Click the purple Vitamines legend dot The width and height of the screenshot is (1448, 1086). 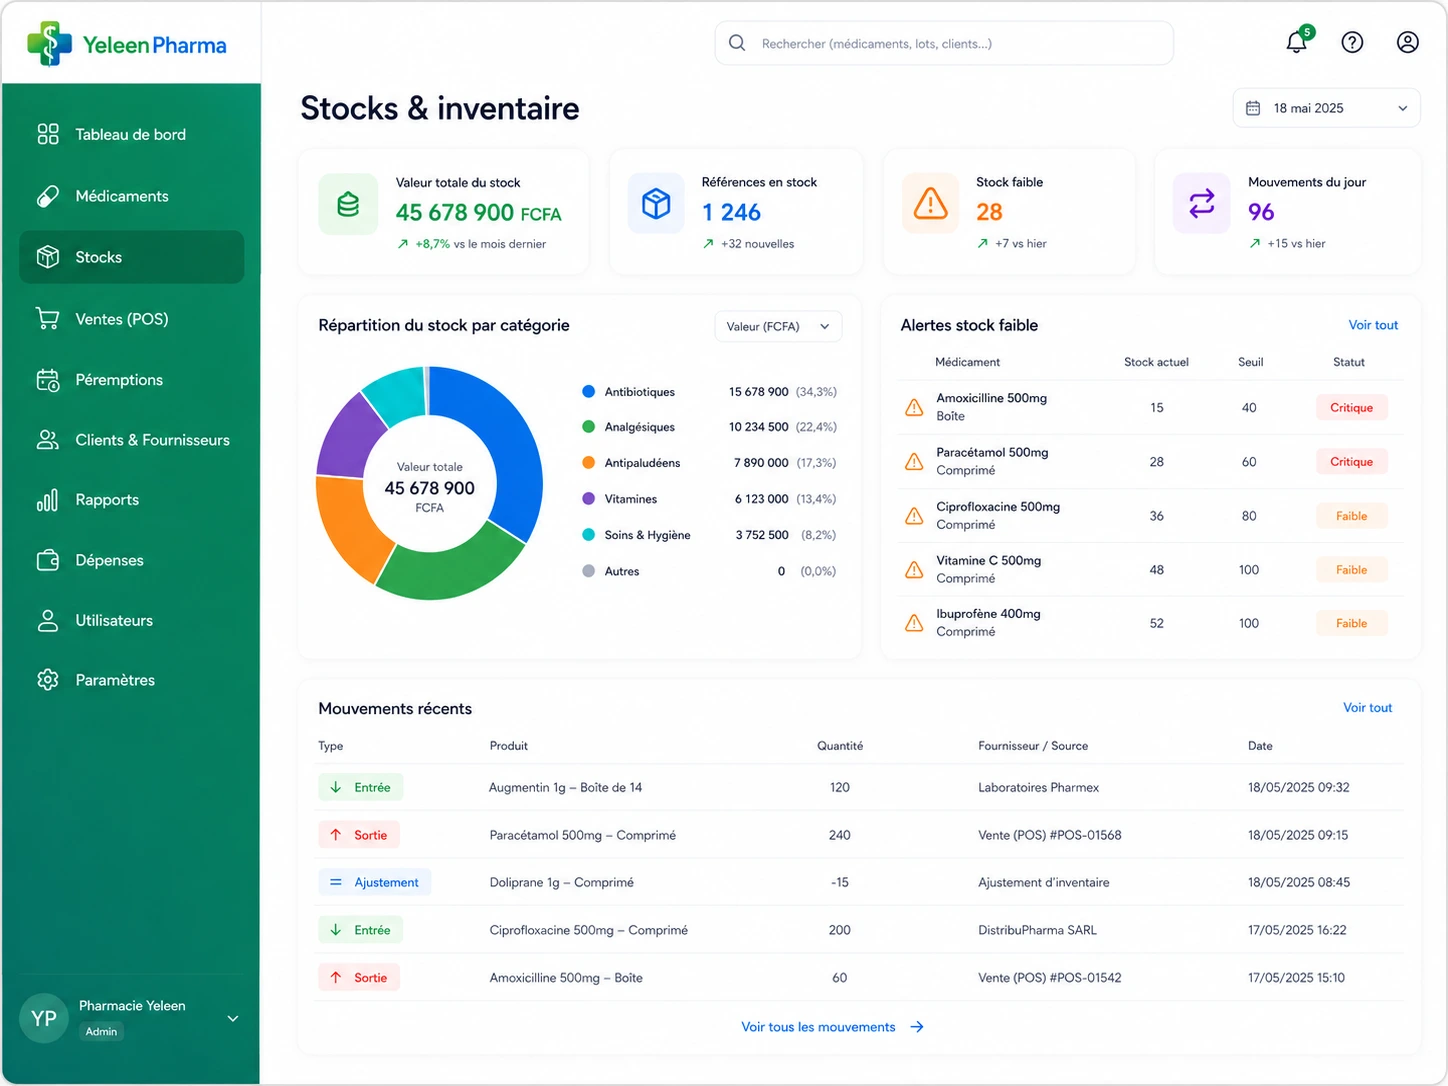(589, 498)
